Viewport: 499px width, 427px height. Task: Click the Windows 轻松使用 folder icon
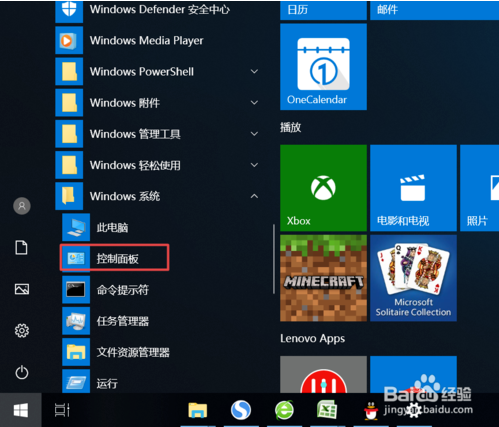click(x=69, y=165)
